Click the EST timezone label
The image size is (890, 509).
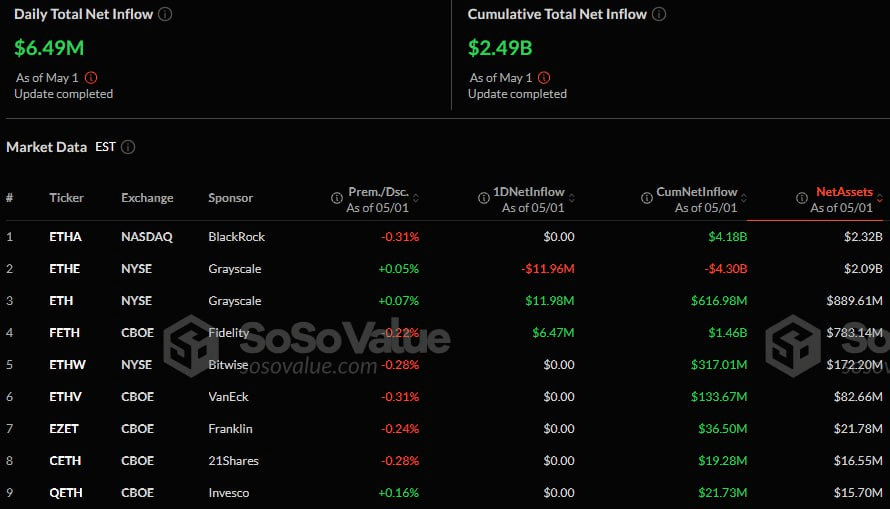[x=105, y=147]
